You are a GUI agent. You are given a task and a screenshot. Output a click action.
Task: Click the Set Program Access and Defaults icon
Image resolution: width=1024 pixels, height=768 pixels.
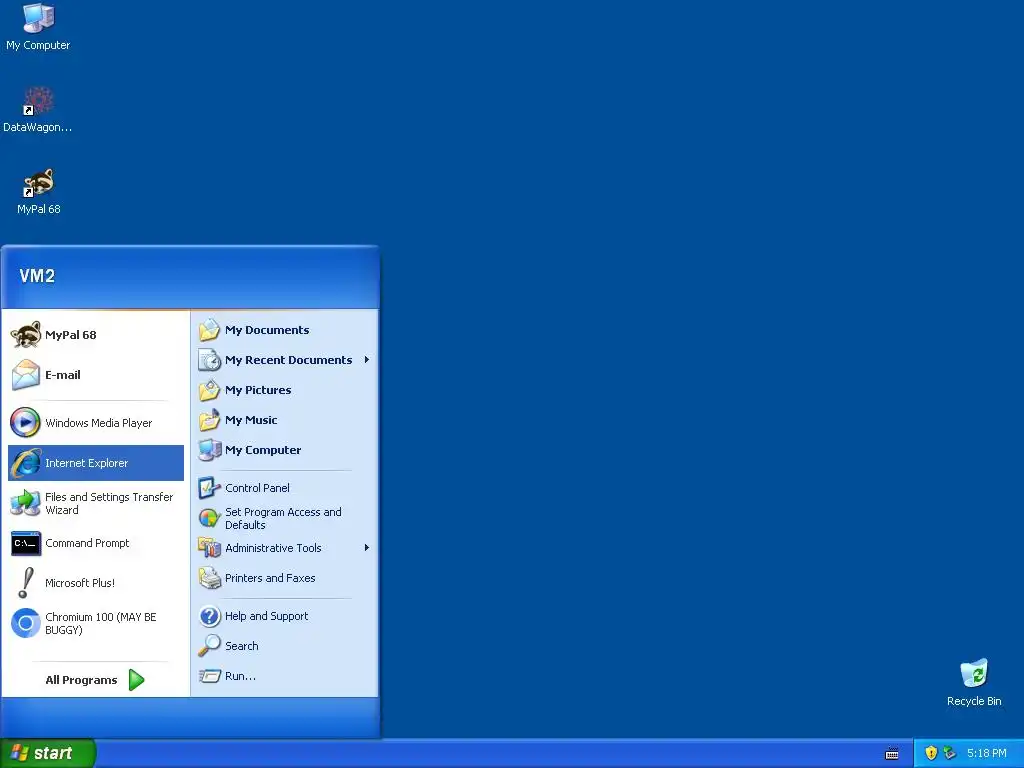click(209, 519)
